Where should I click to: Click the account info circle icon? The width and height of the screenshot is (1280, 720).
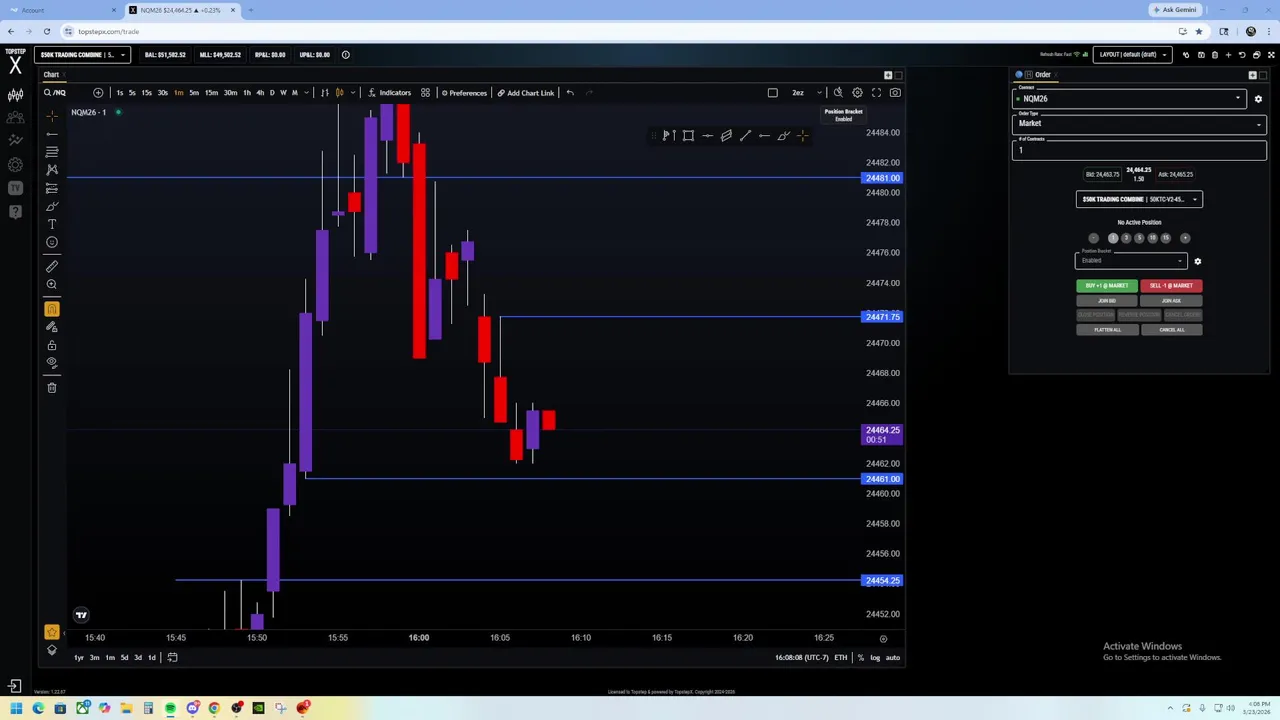(x=346, y=55)
